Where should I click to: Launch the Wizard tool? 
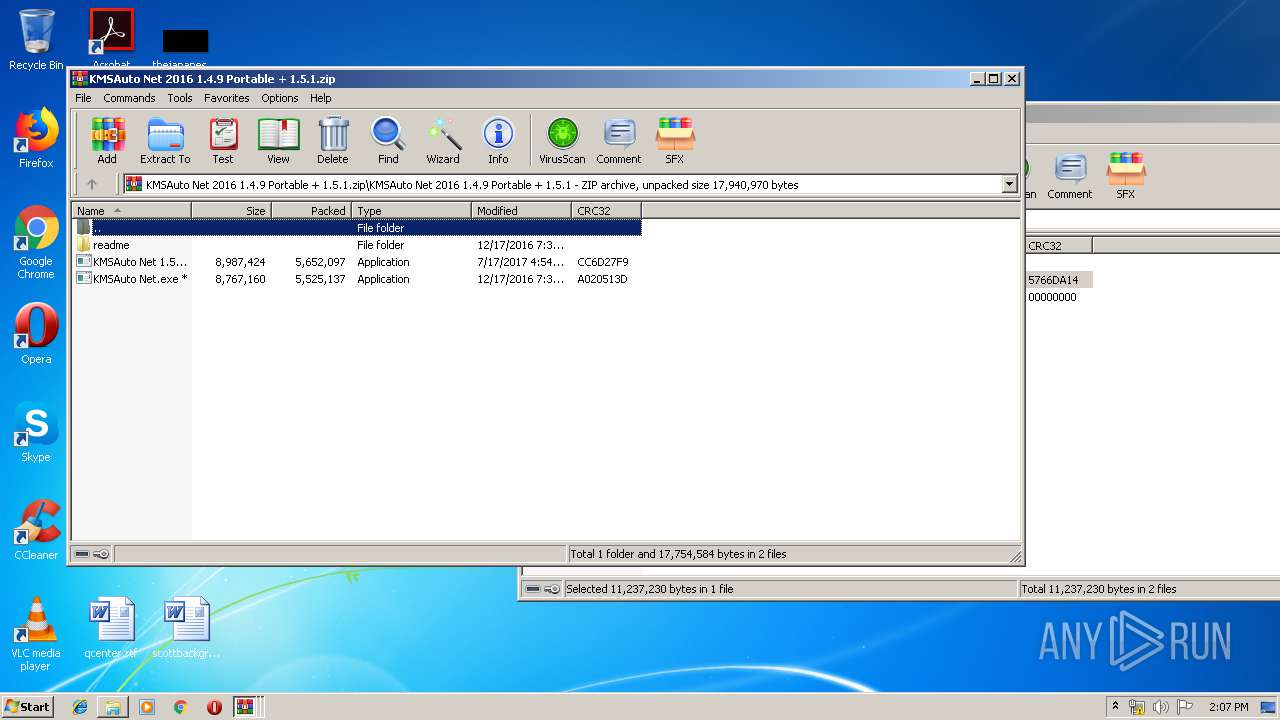pos(443,140)
